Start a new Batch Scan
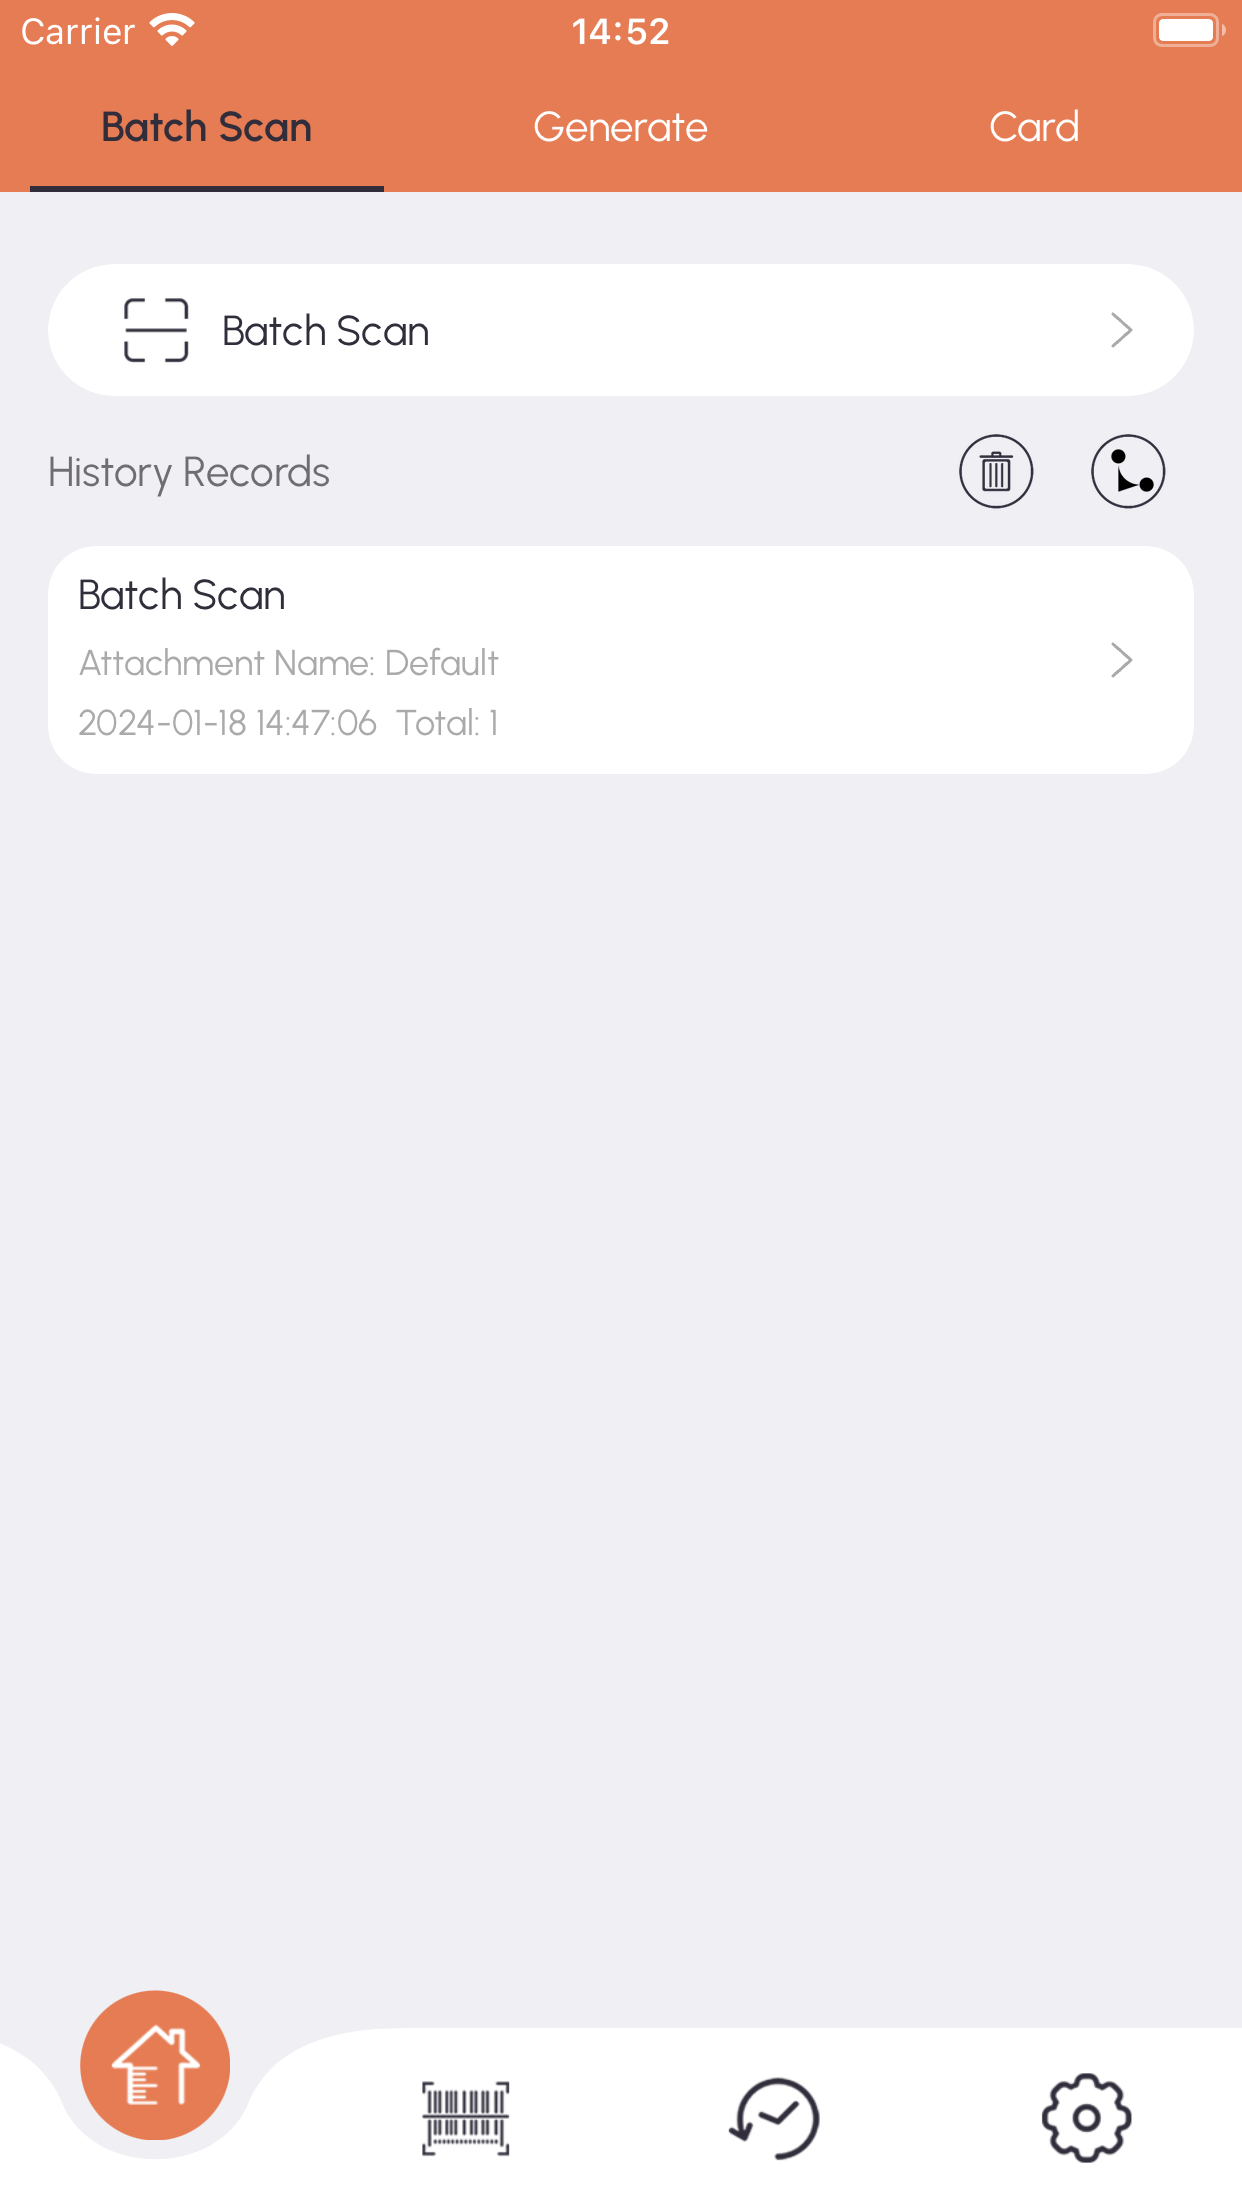The width and height of the screenshot is (1242, 2208). point(620,330)
